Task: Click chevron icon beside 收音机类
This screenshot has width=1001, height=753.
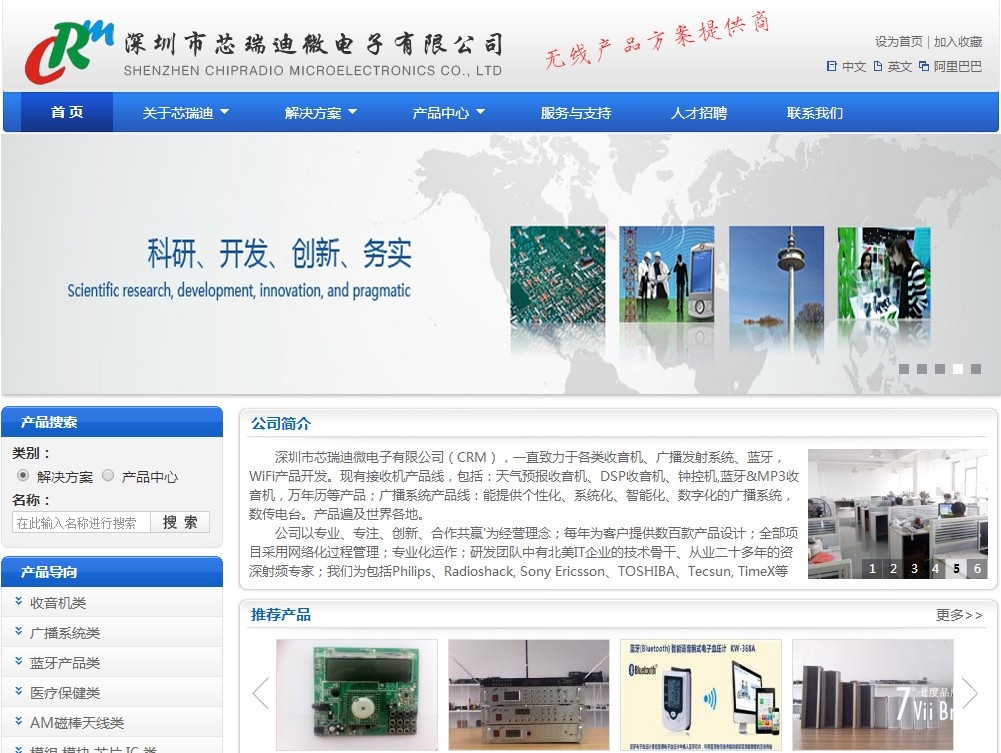Action: pos(19,602)
